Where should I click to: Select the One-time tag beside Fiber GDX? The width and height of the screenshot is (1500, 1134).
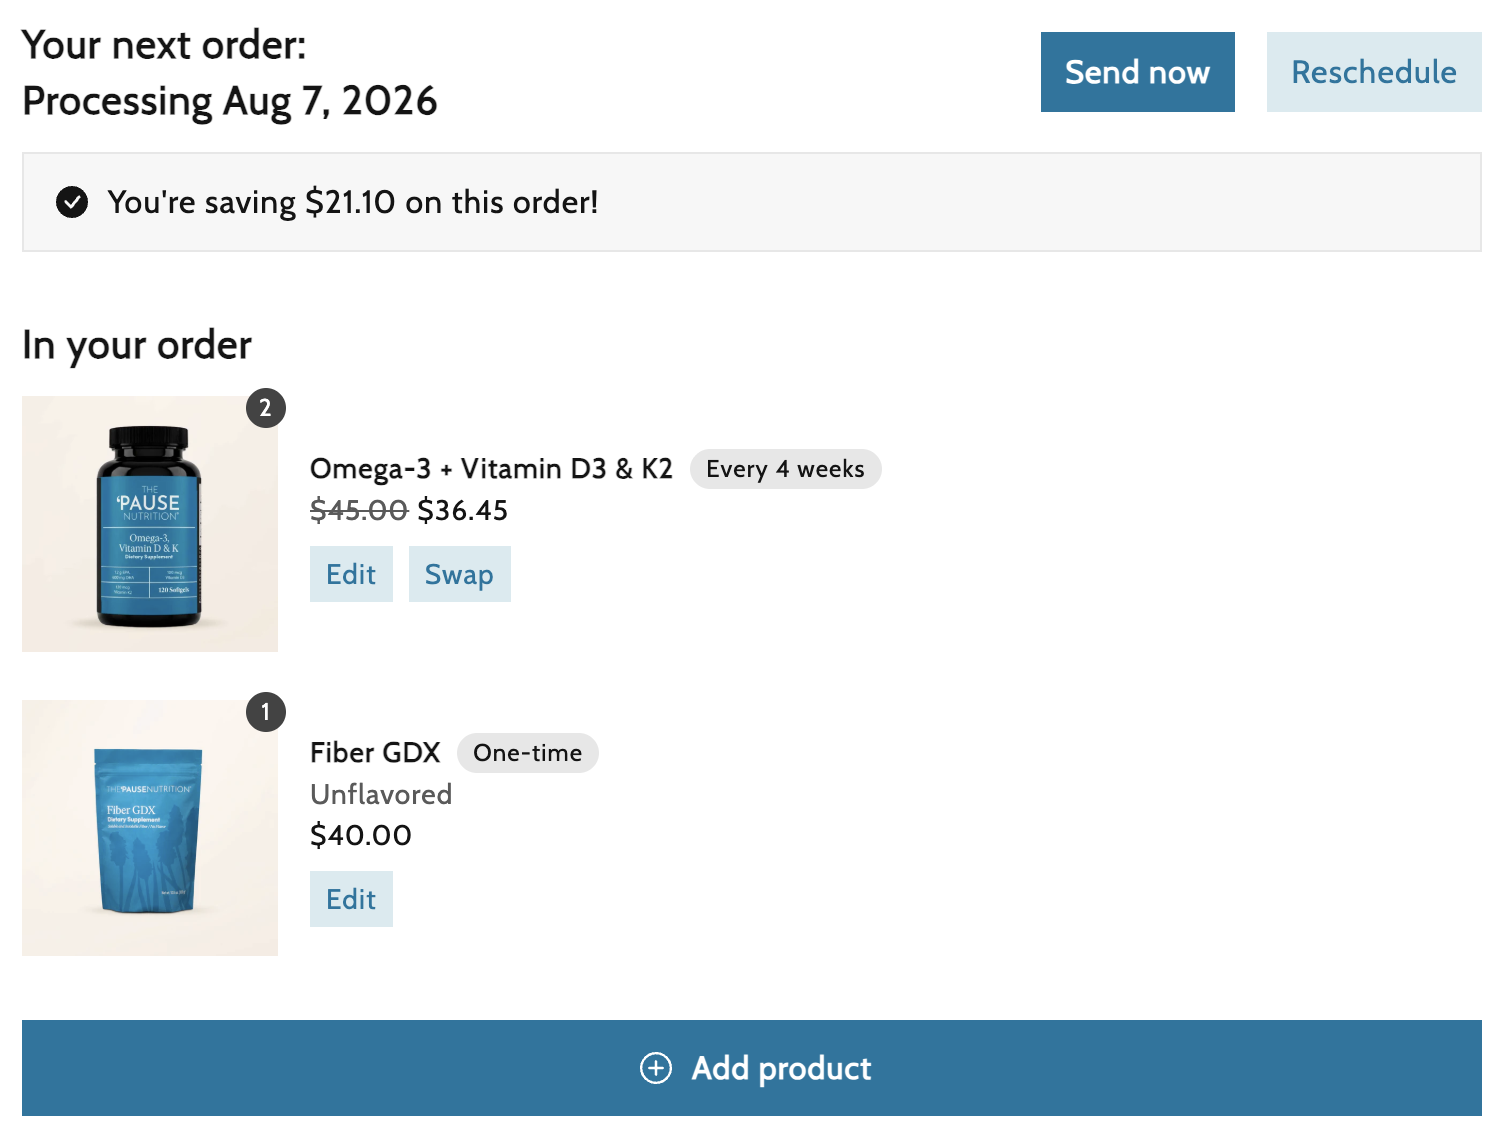tap(527, 753)
